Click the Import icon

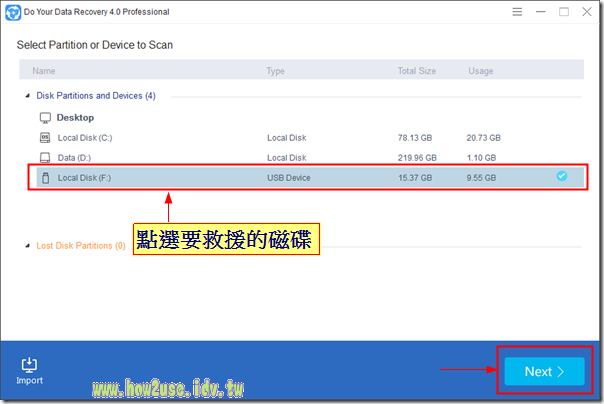click(29, 365)
